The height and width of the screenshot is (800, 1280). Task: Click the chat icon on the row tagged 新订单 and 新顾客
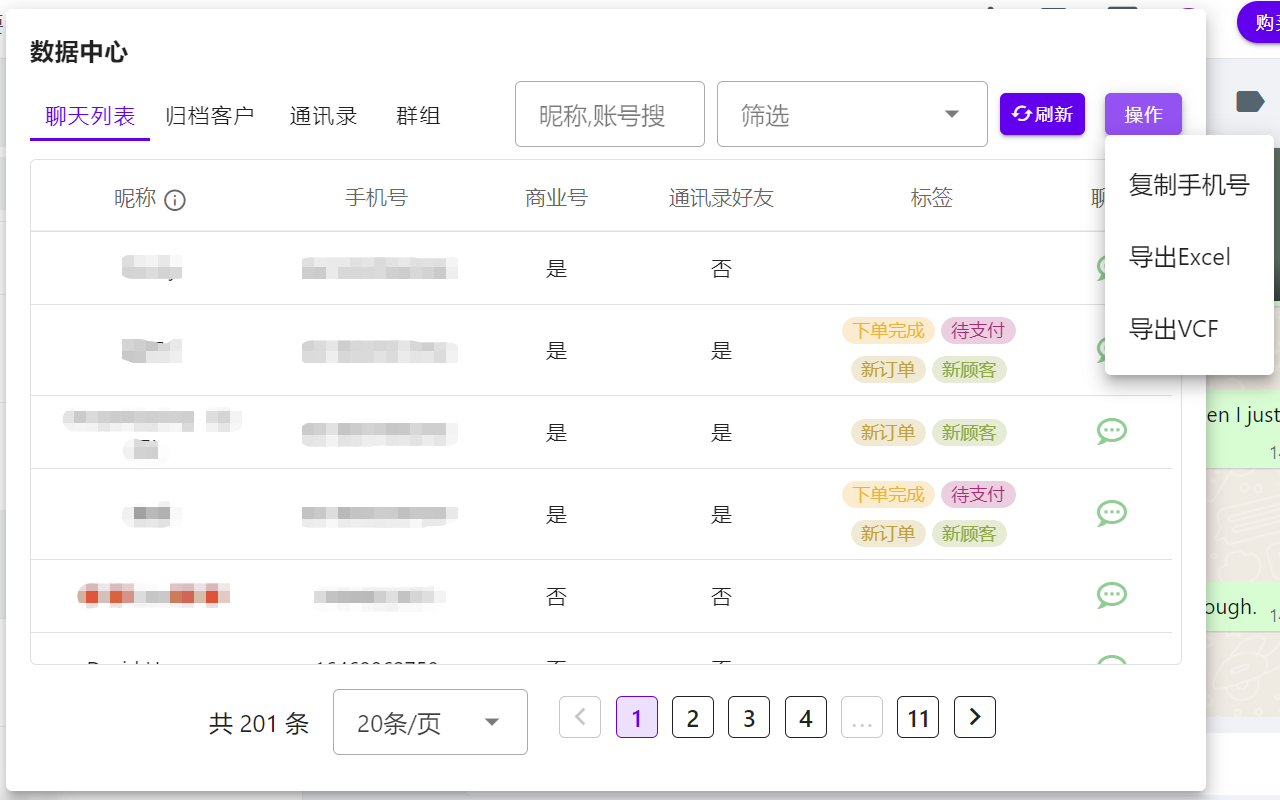(x=1111, y=431)
